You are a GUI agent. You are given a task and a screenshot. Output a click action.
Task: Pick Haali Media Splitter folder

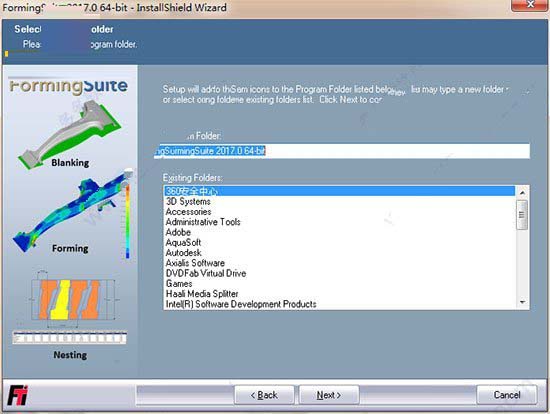click(339, 294)
